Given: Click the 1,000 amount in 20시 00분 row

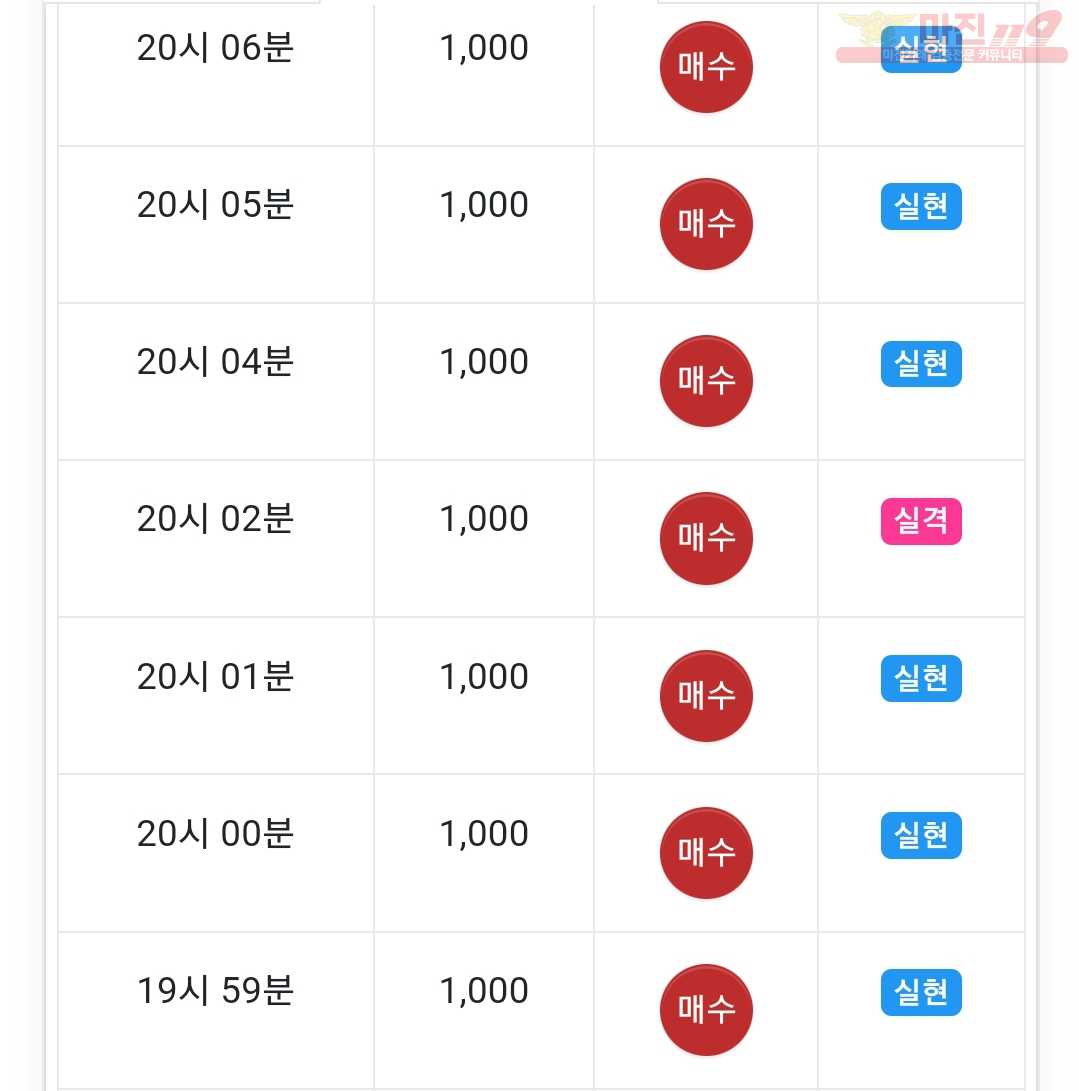Looking at the screenshot, I should (x=484, y=834).
